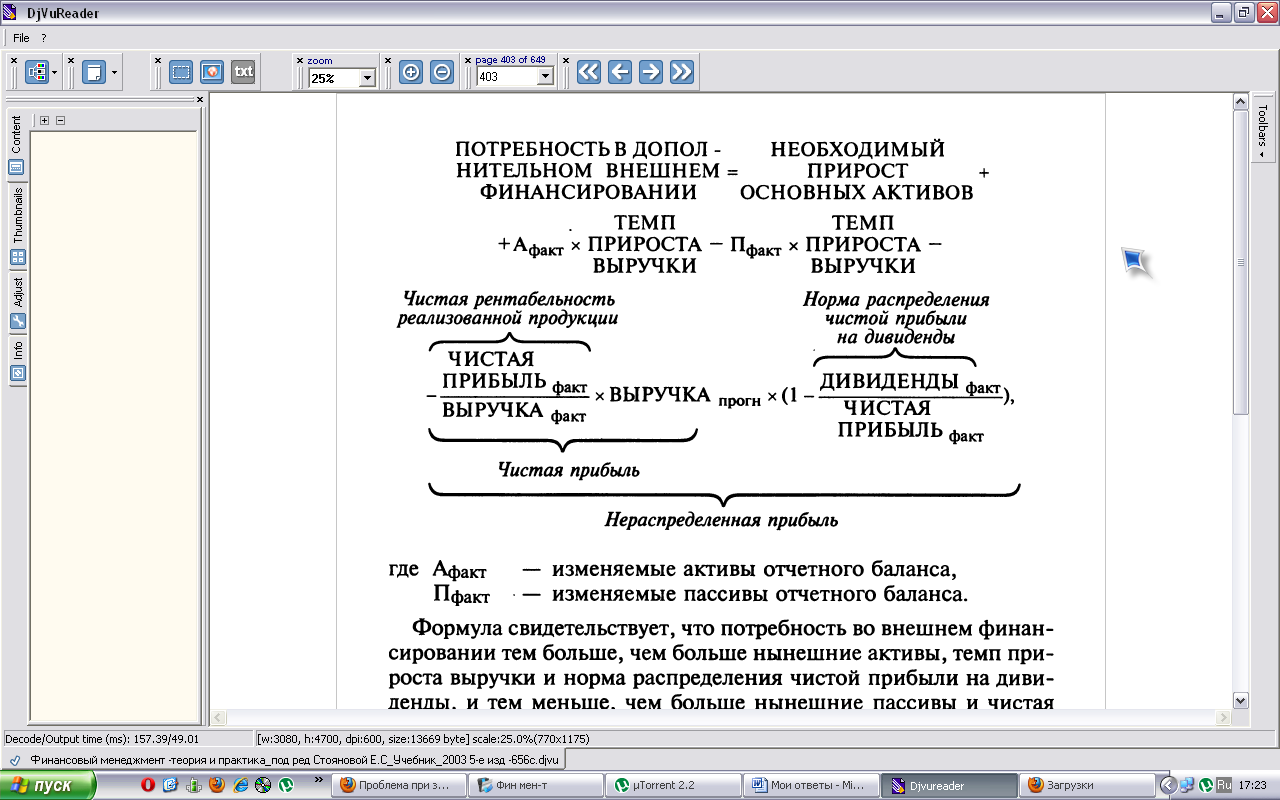
Task: Open the ? help menu
Action: [44, 37]
